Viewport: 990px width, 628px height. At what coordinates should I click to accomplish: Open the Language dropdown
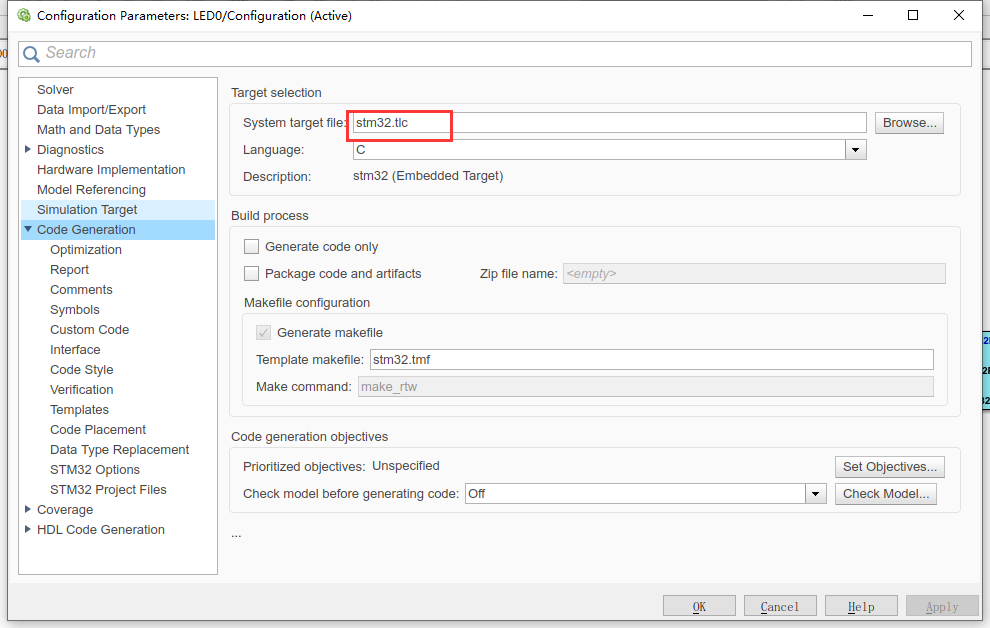click(856, 150)
